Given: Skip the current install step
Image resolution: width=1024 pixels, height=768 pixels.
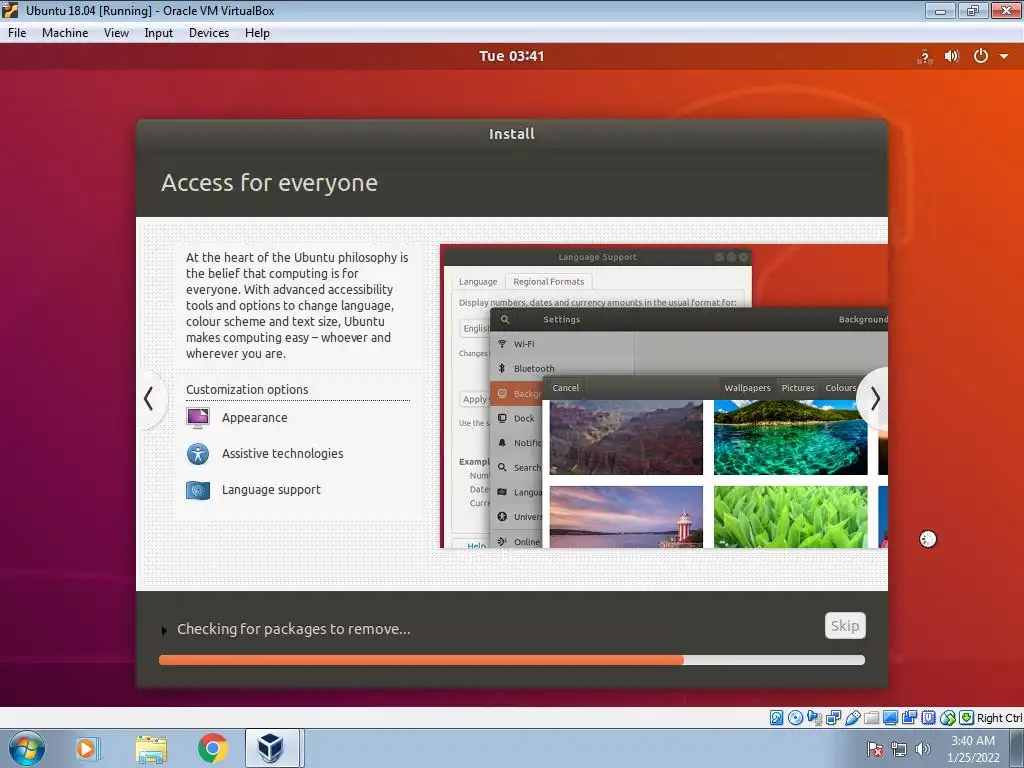Looking at the screenshot, I should coord(845,626).
